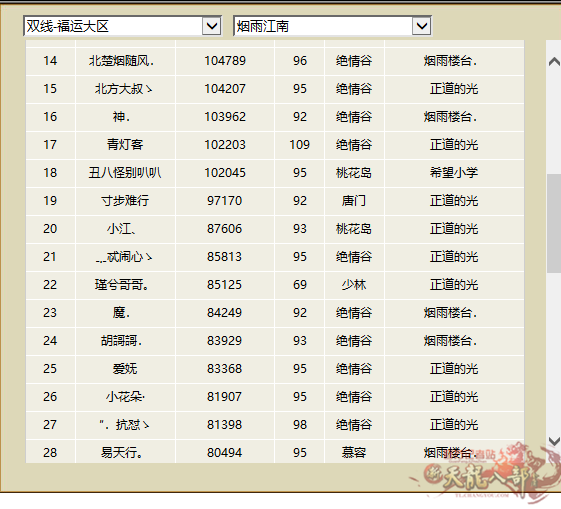
Task: Click score value 83929
Action: pos(225,341)
